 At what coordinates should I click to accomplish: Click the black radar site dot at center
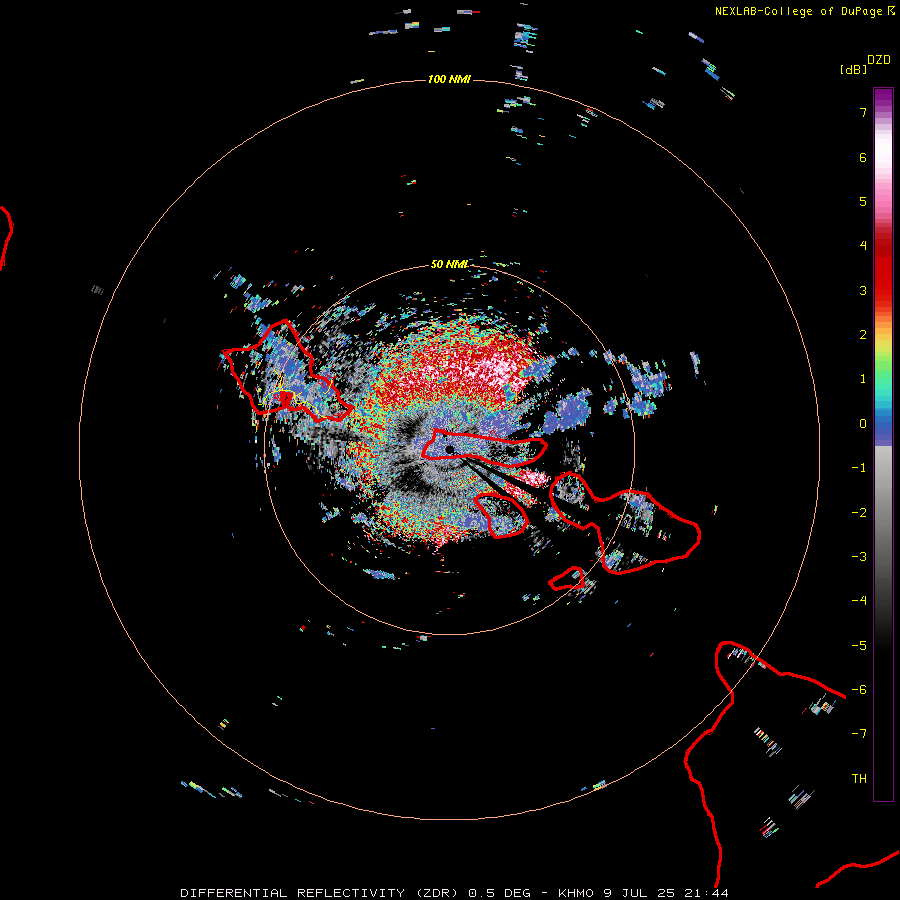click(450, 449)
